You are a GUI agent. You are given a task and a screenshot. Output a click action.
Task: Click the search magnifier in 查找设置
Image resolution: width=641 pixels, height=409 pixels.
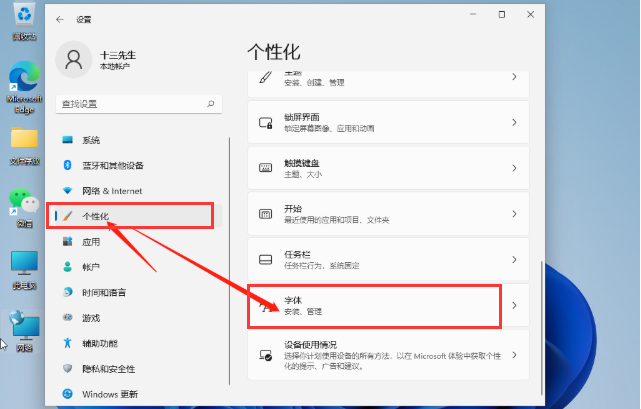tap(211, 103)
